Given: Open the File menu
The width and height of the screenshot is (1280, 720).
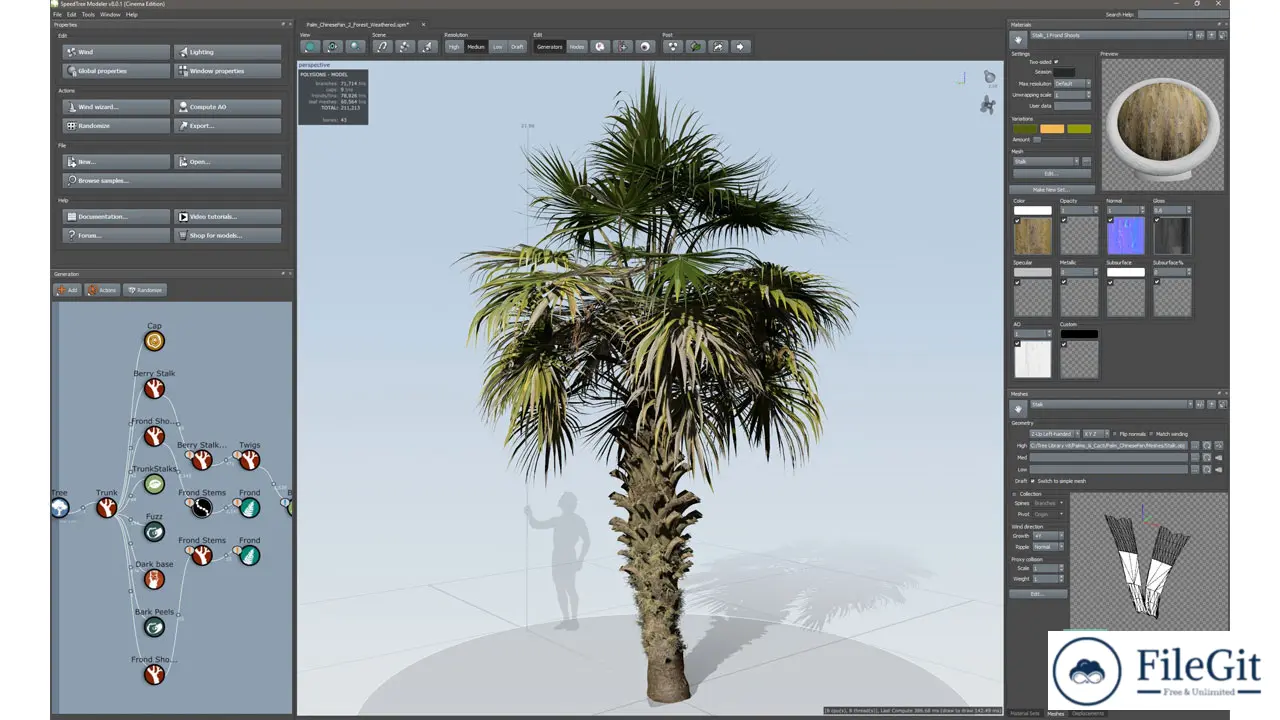Looking at the screenshot, I should click(57, 15).
